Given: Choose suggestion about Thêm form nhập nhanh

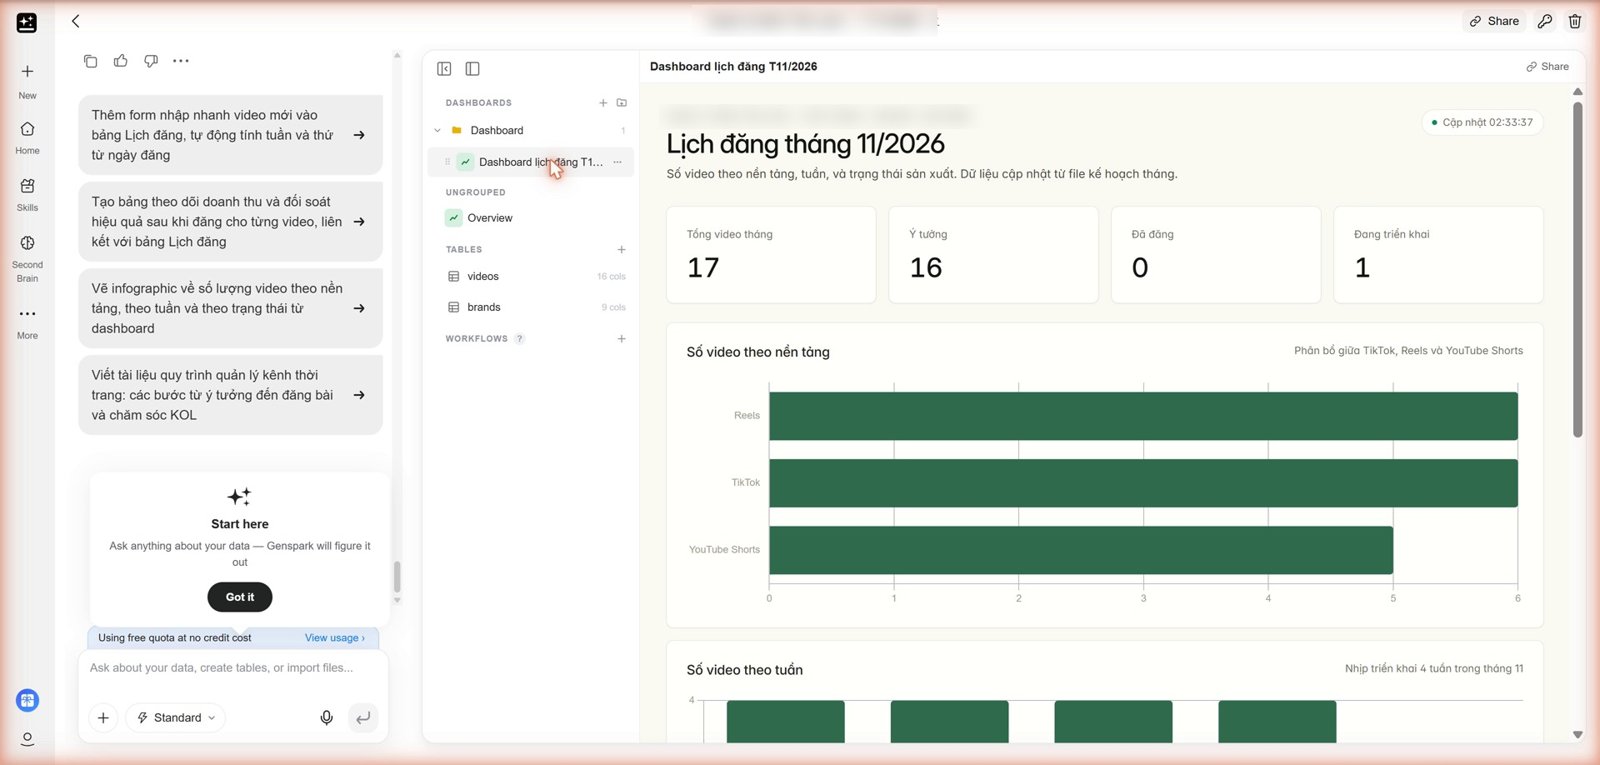Looking at the screenshot, I should click(x=231, y=135).
